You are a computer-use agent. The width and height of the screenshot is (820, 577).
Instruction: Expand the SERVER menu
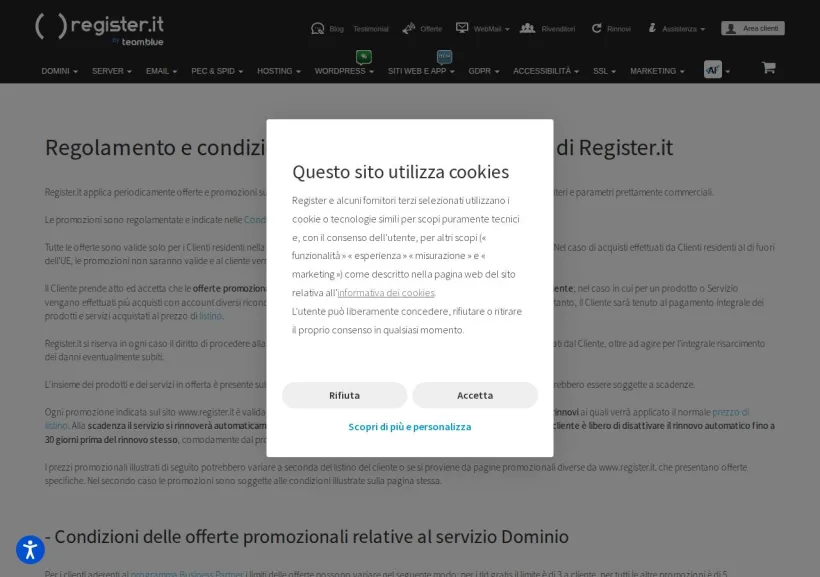click(x=112, y=71)
